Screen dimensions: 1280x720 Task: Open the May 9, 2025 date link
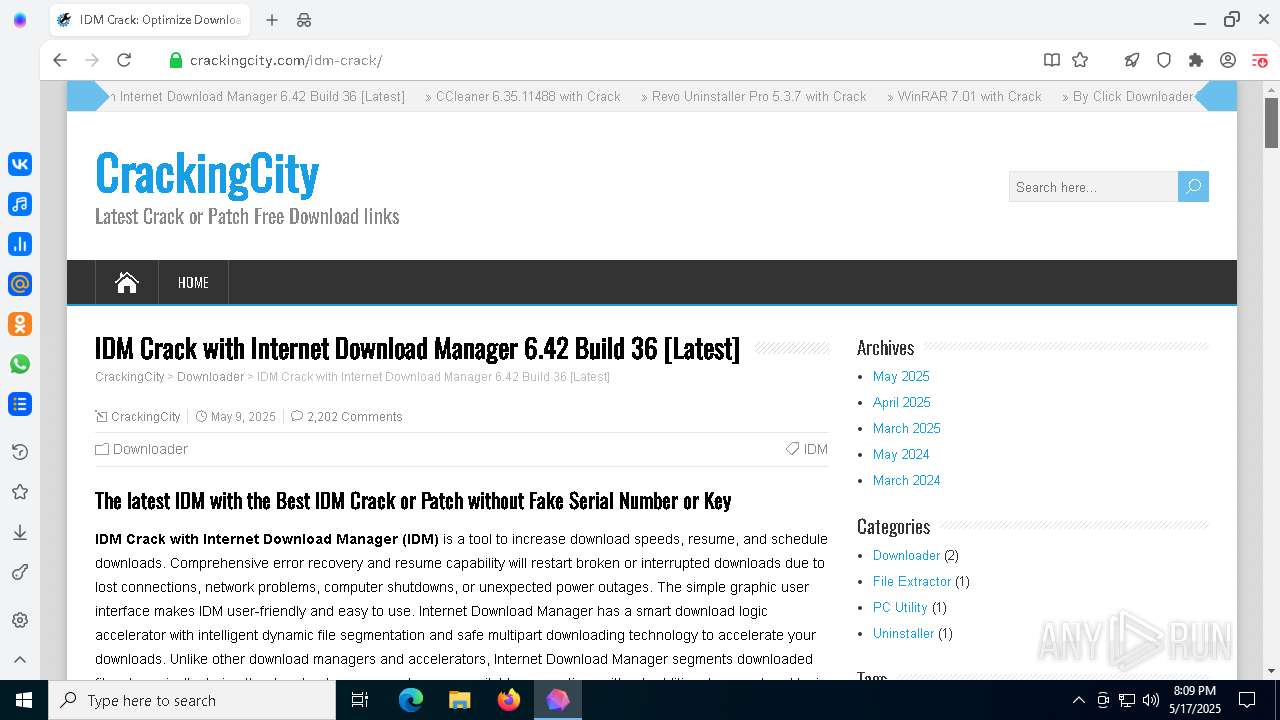(243, 417)
